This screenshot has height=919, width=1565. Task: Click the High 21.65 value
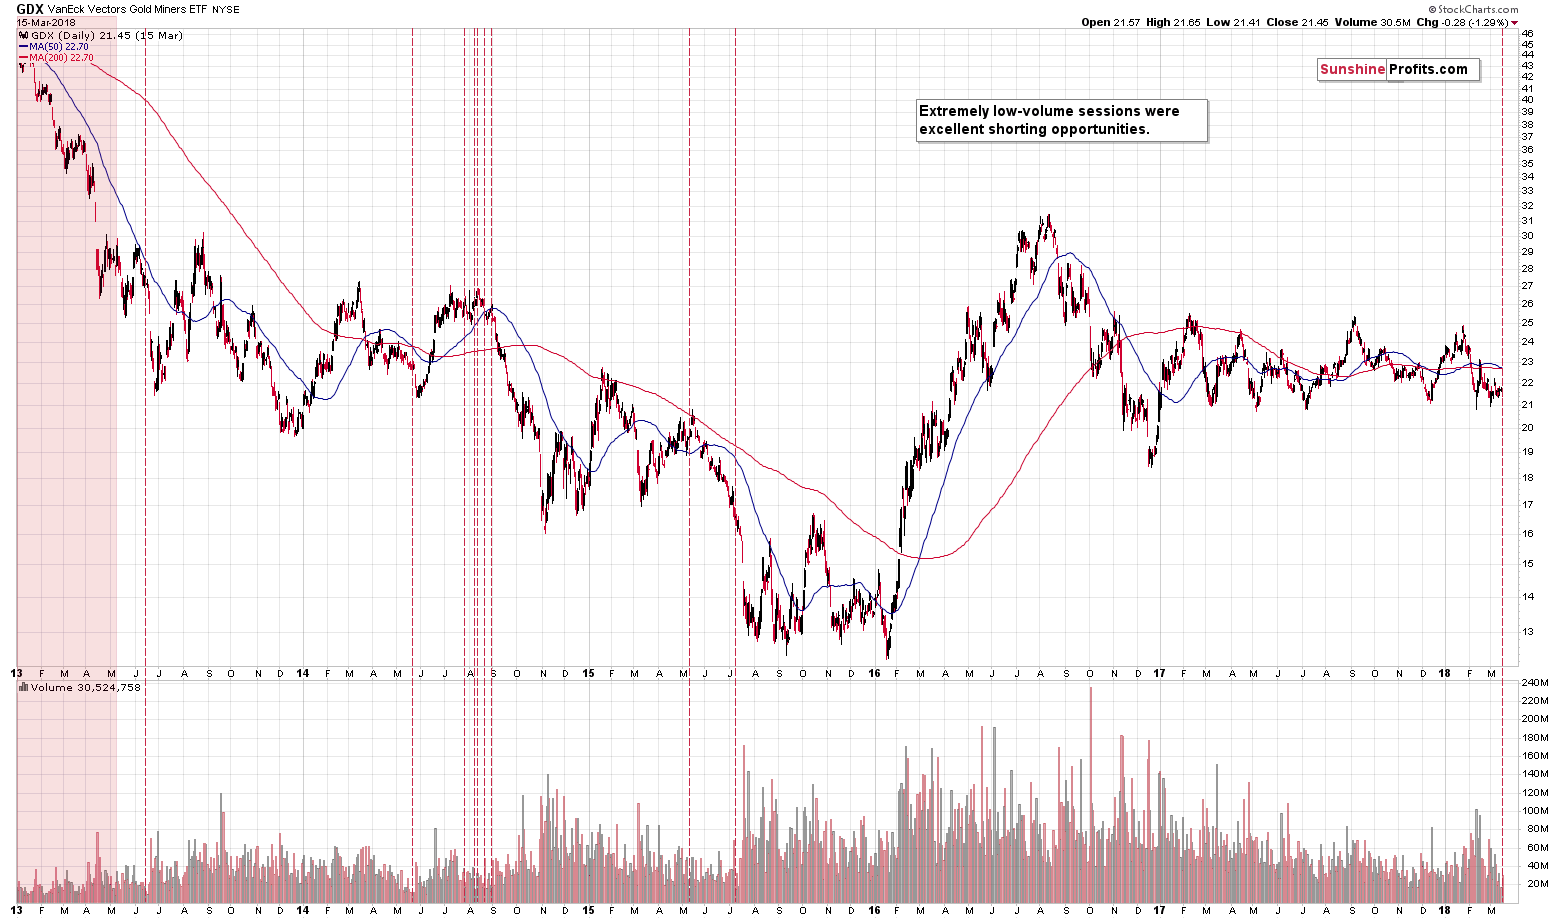(1174, 22)
